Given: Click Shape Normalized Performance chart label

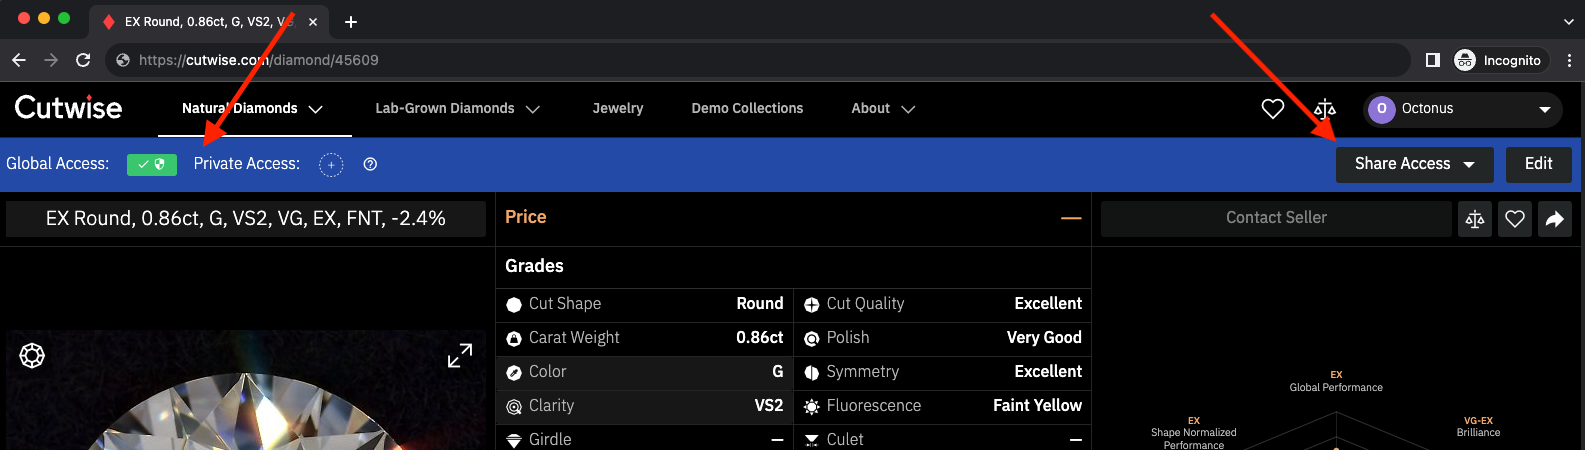Looking at the screenshot, I should [x=1194, y=438].
